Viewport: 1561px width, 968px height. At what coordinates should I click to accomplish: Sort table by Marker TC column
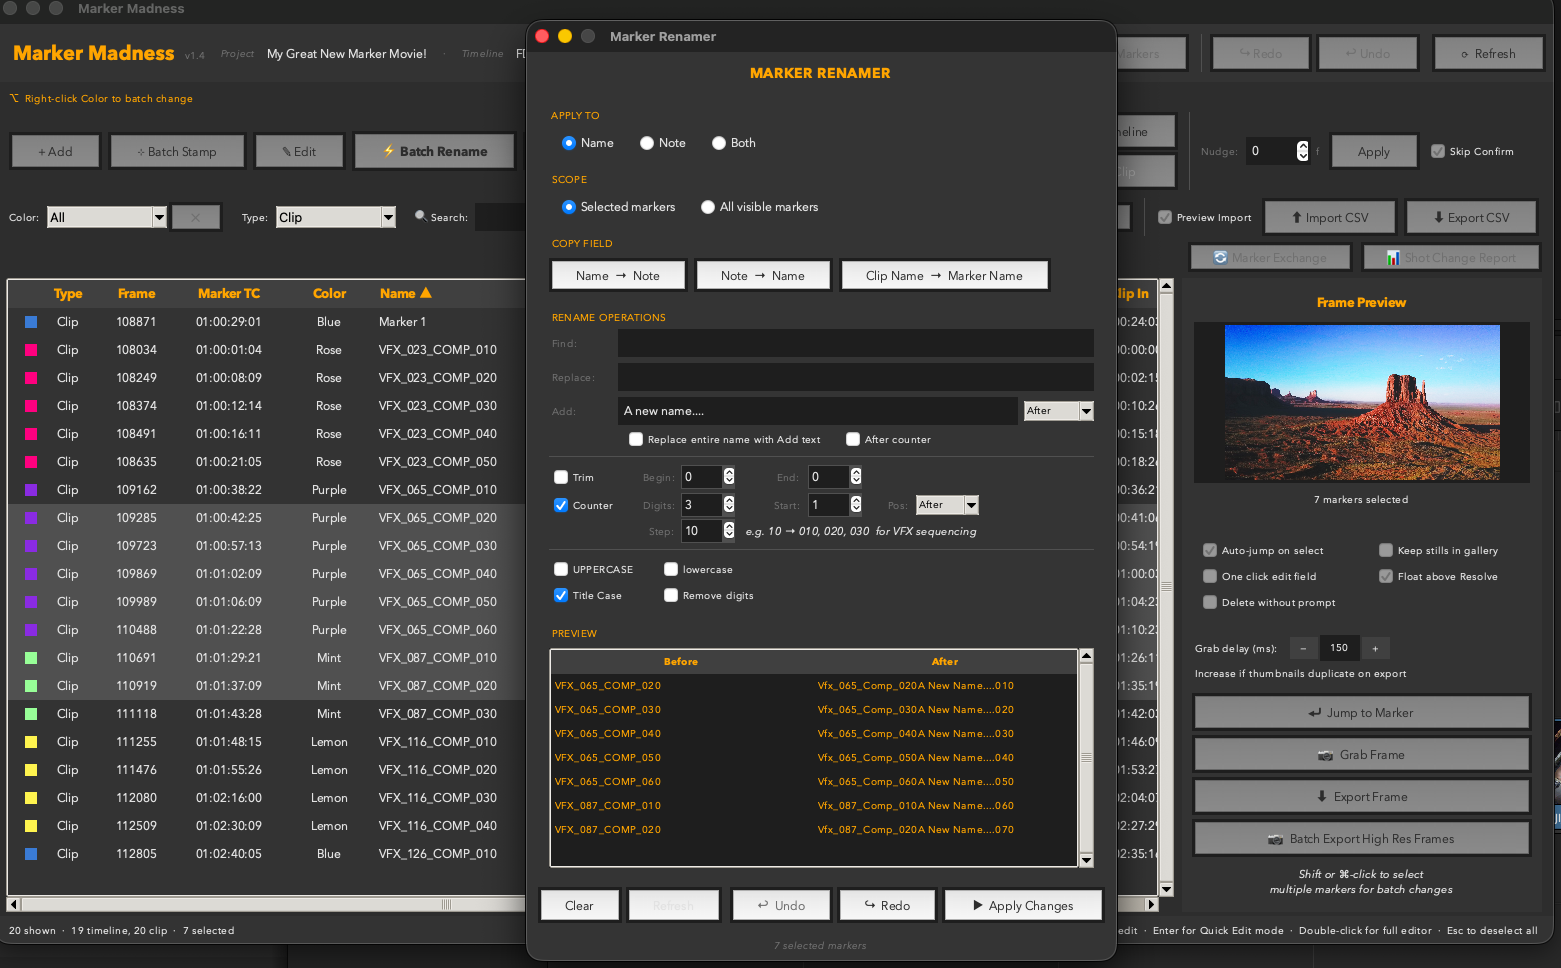tap(229, 293)
